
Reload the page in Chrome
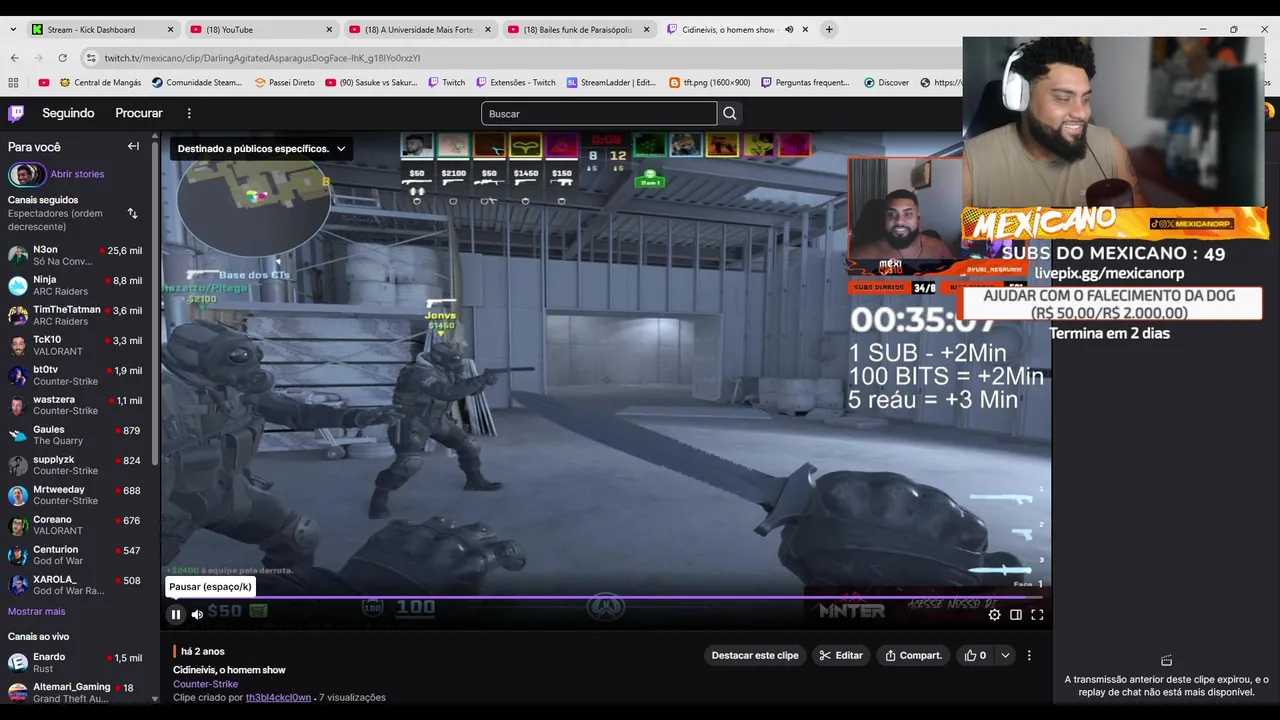62,58
